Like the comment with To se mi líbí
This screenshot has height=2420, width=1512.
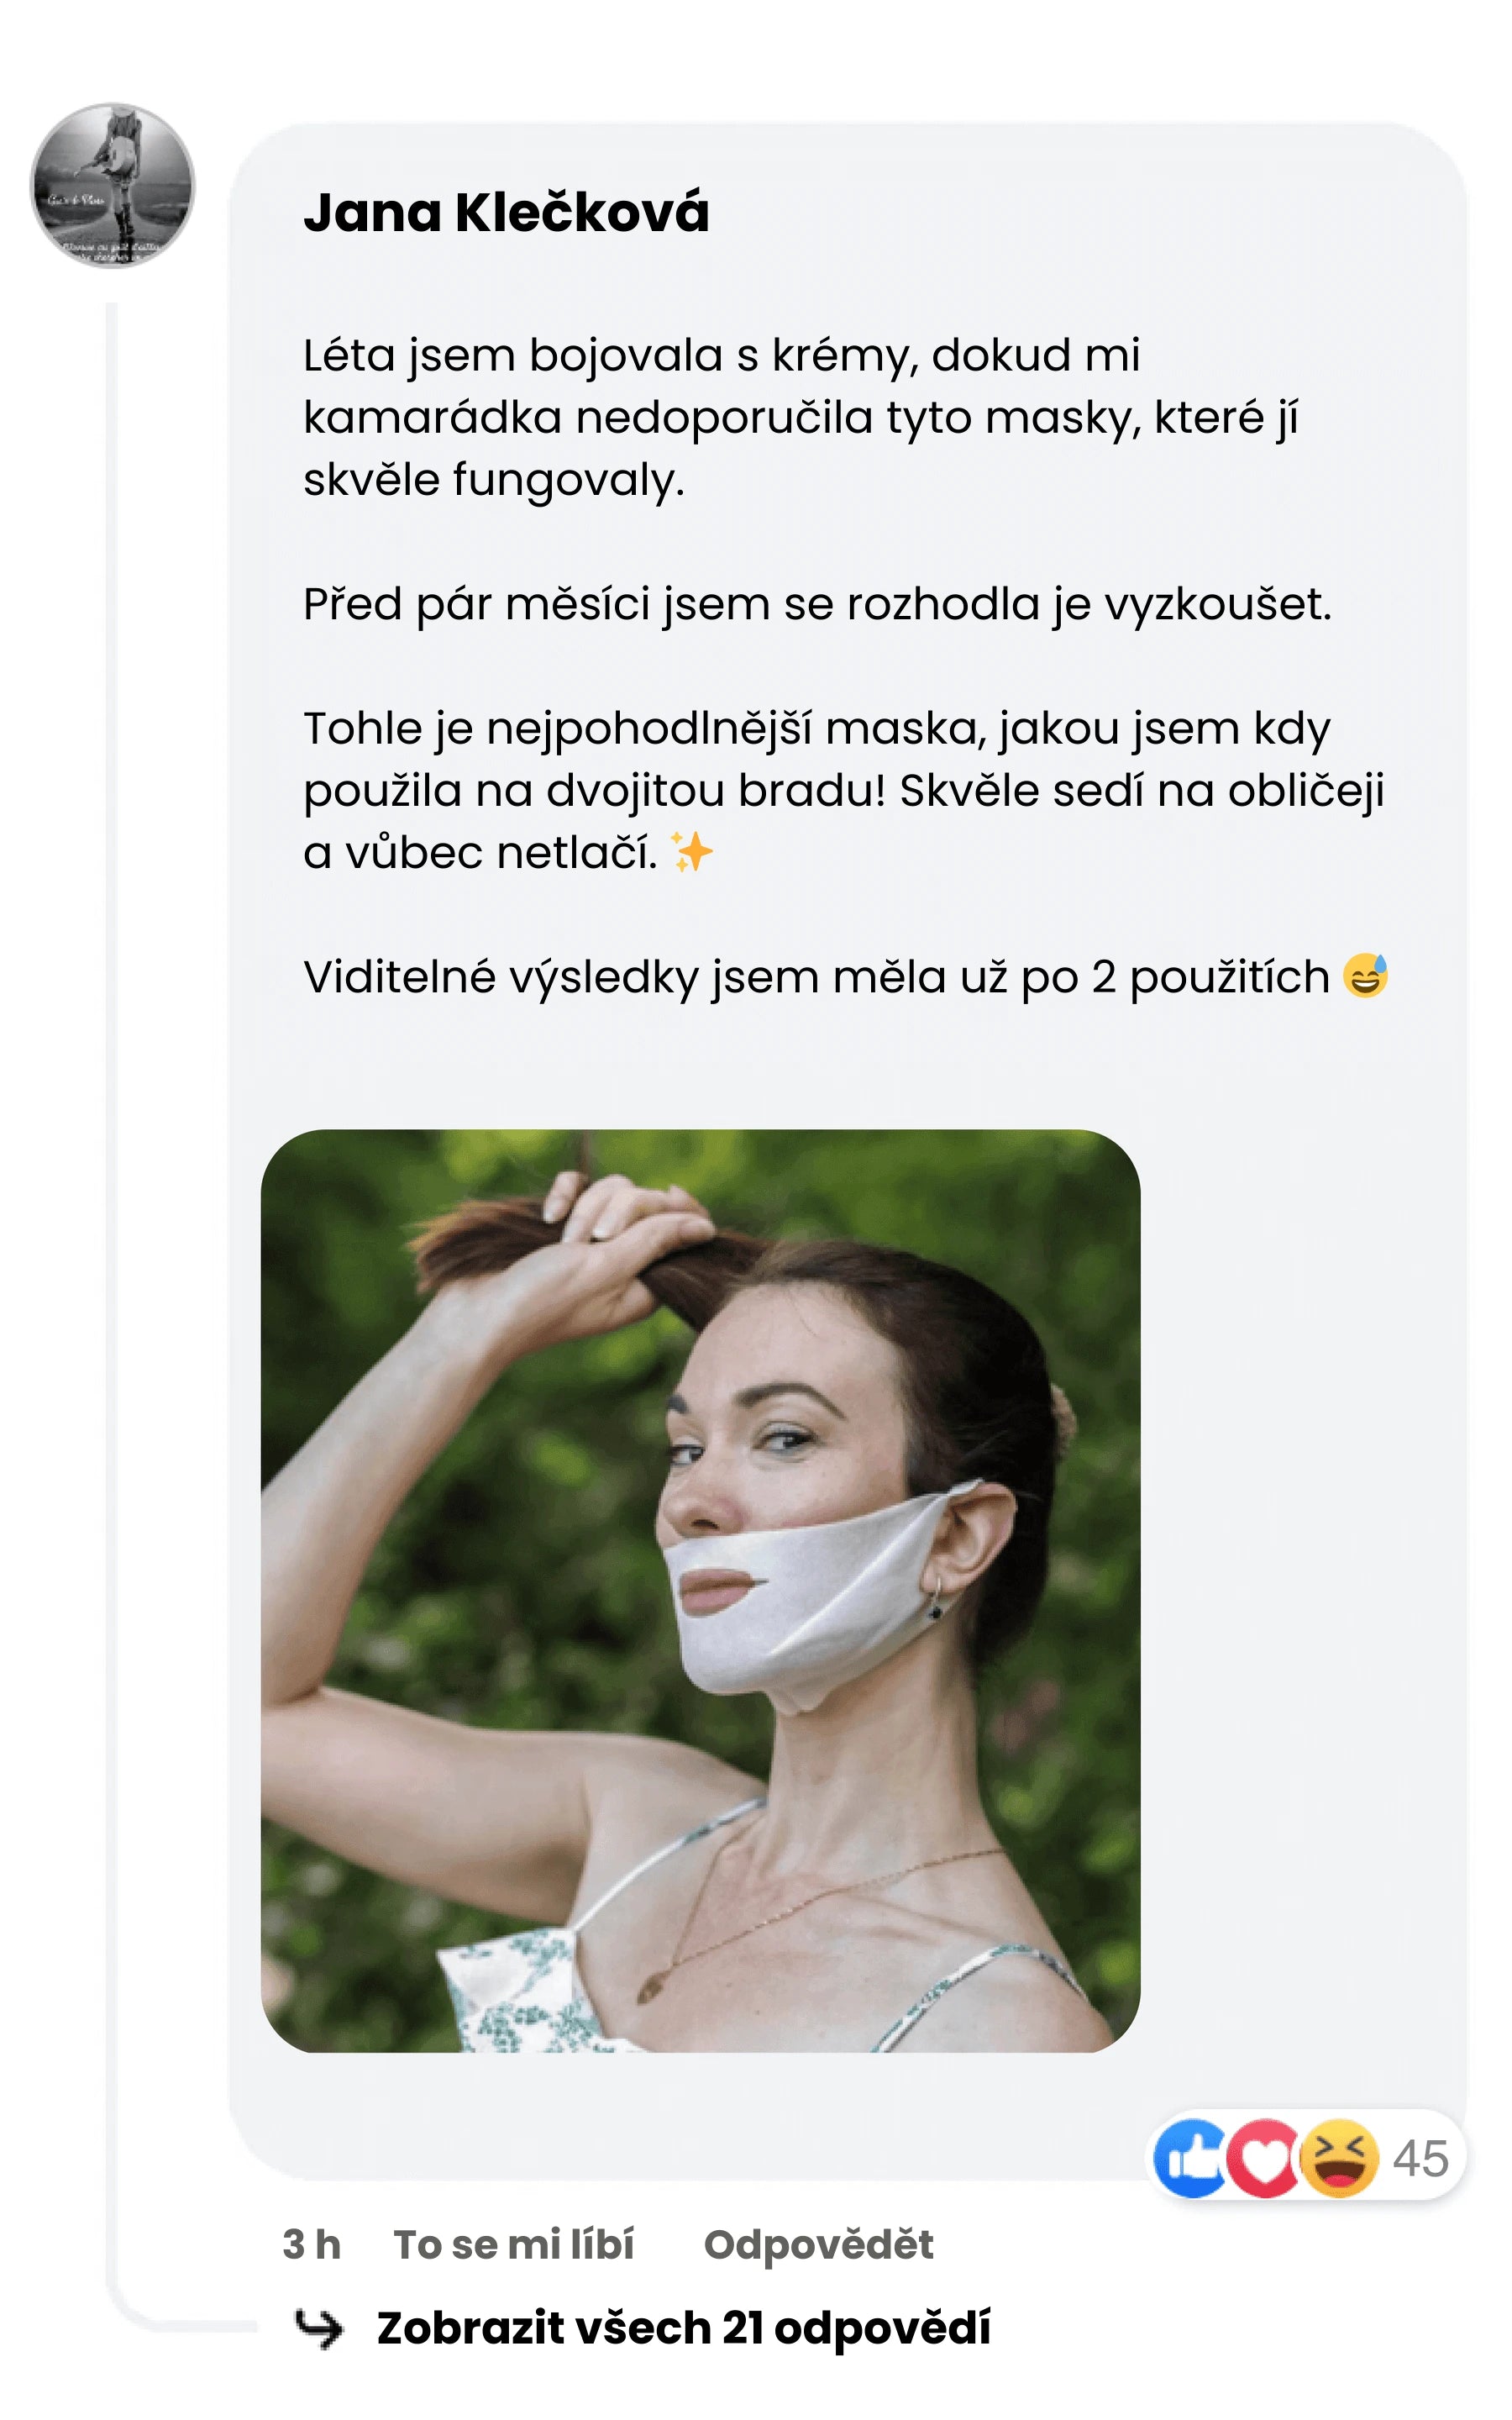click(x=514, y=2245)
